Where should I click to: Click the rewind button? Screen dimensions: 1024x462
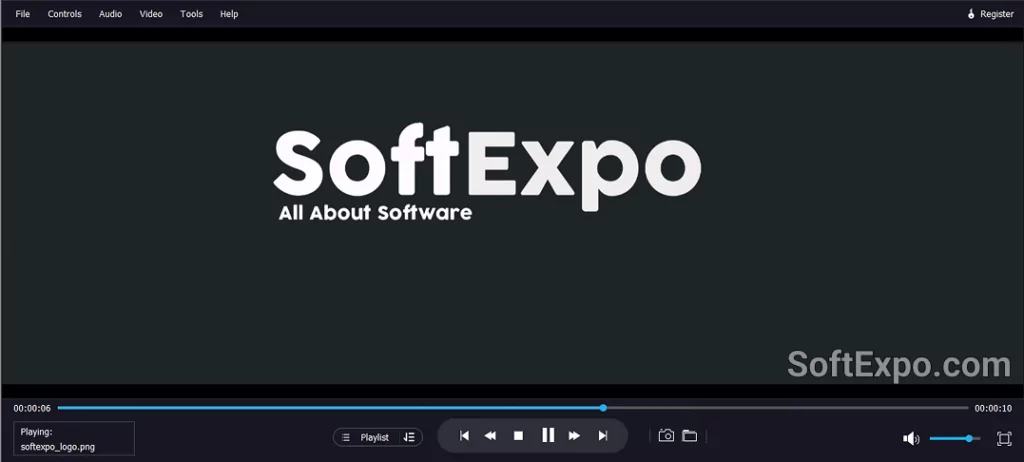tap(490, 436)
